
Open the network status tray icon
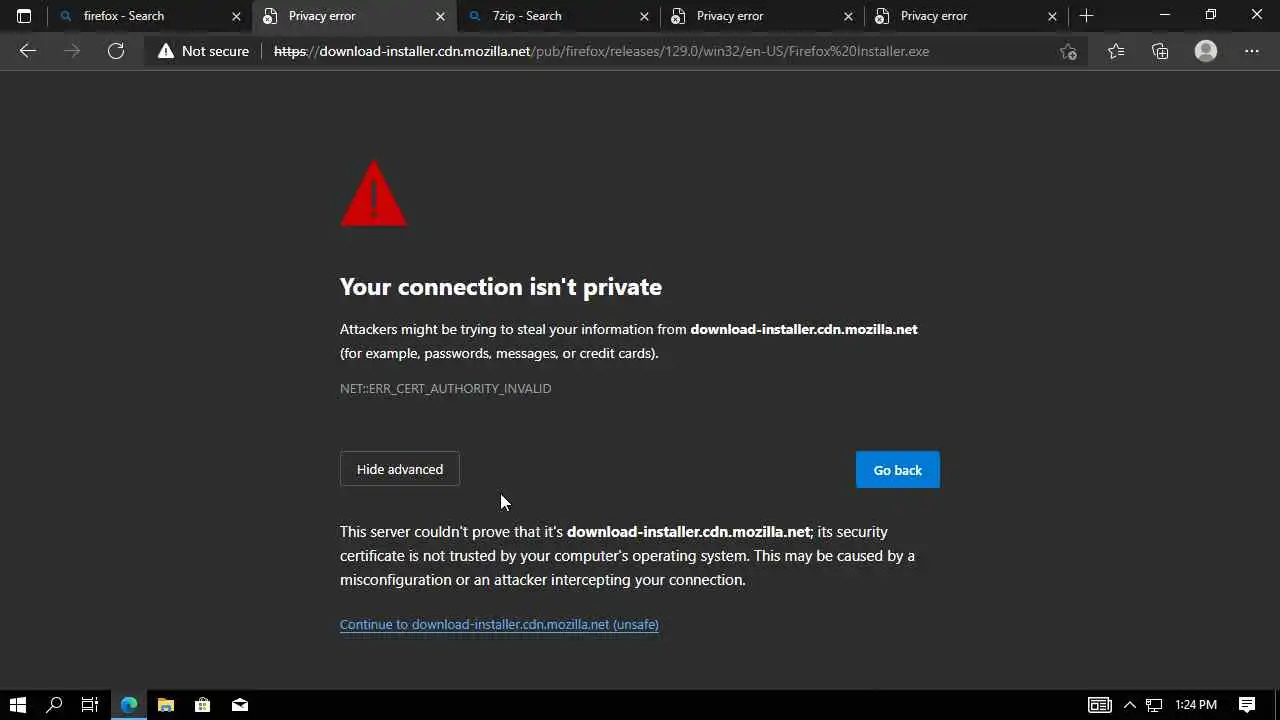(1154, 705)
